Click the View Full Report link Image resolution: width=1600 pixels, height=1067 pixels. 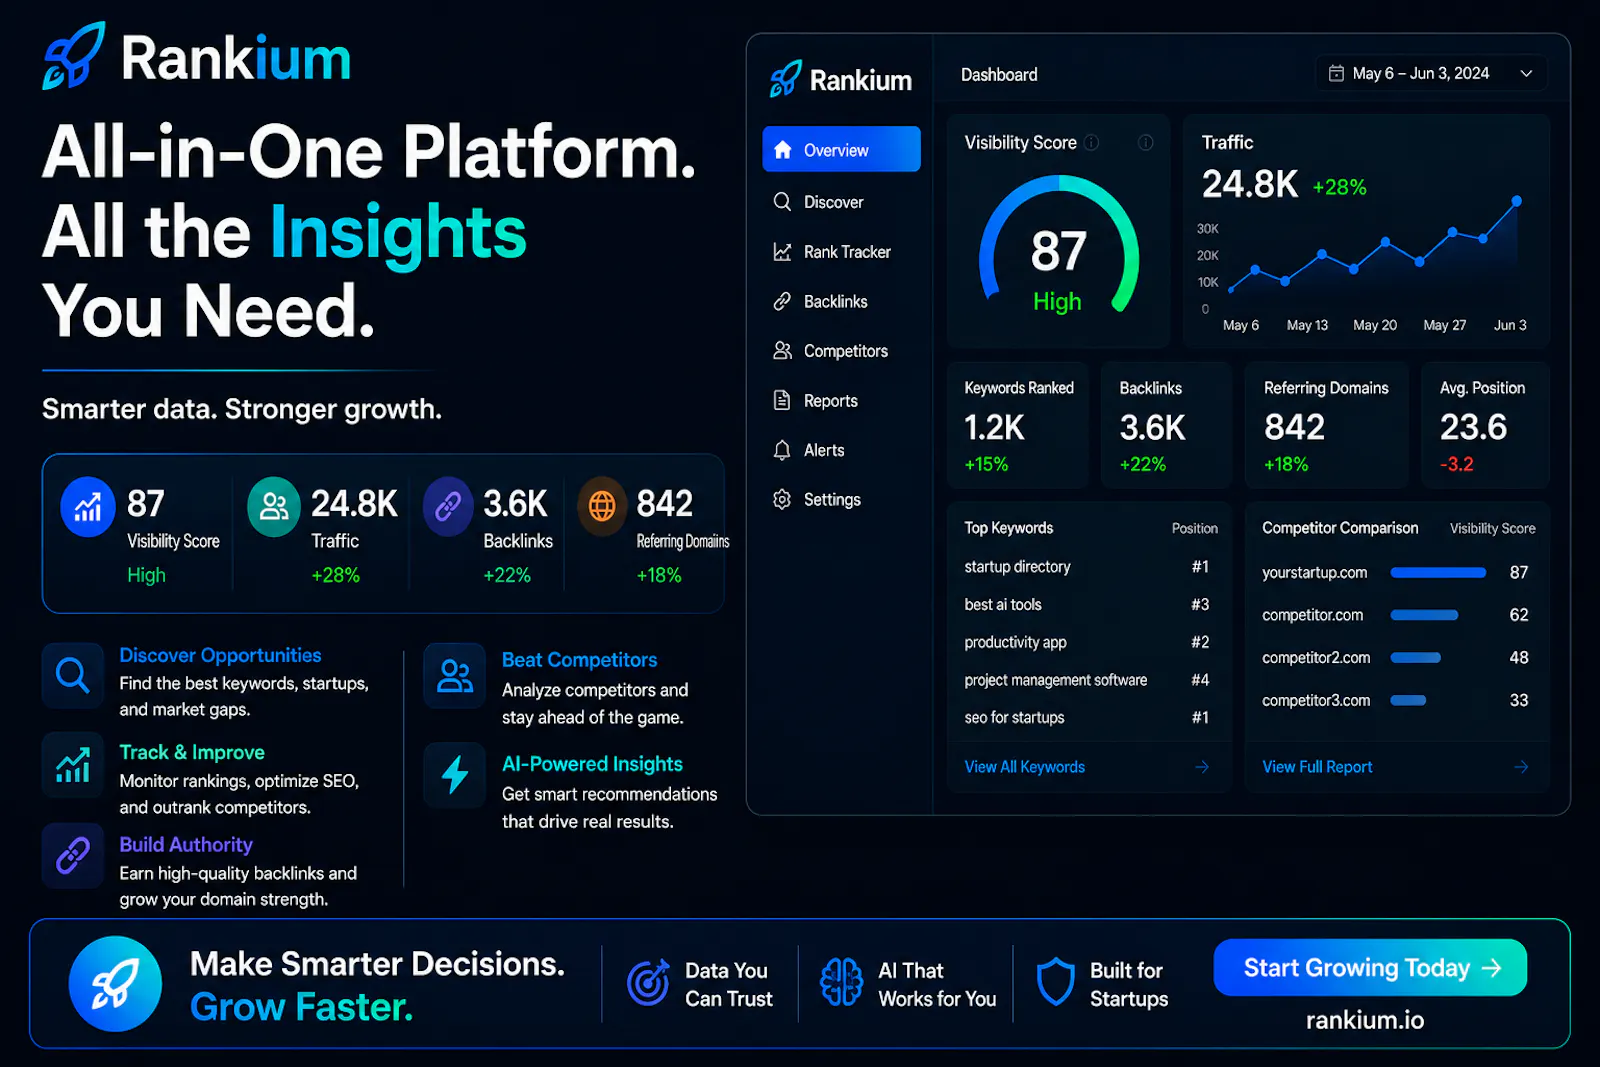click(1317, 767)
